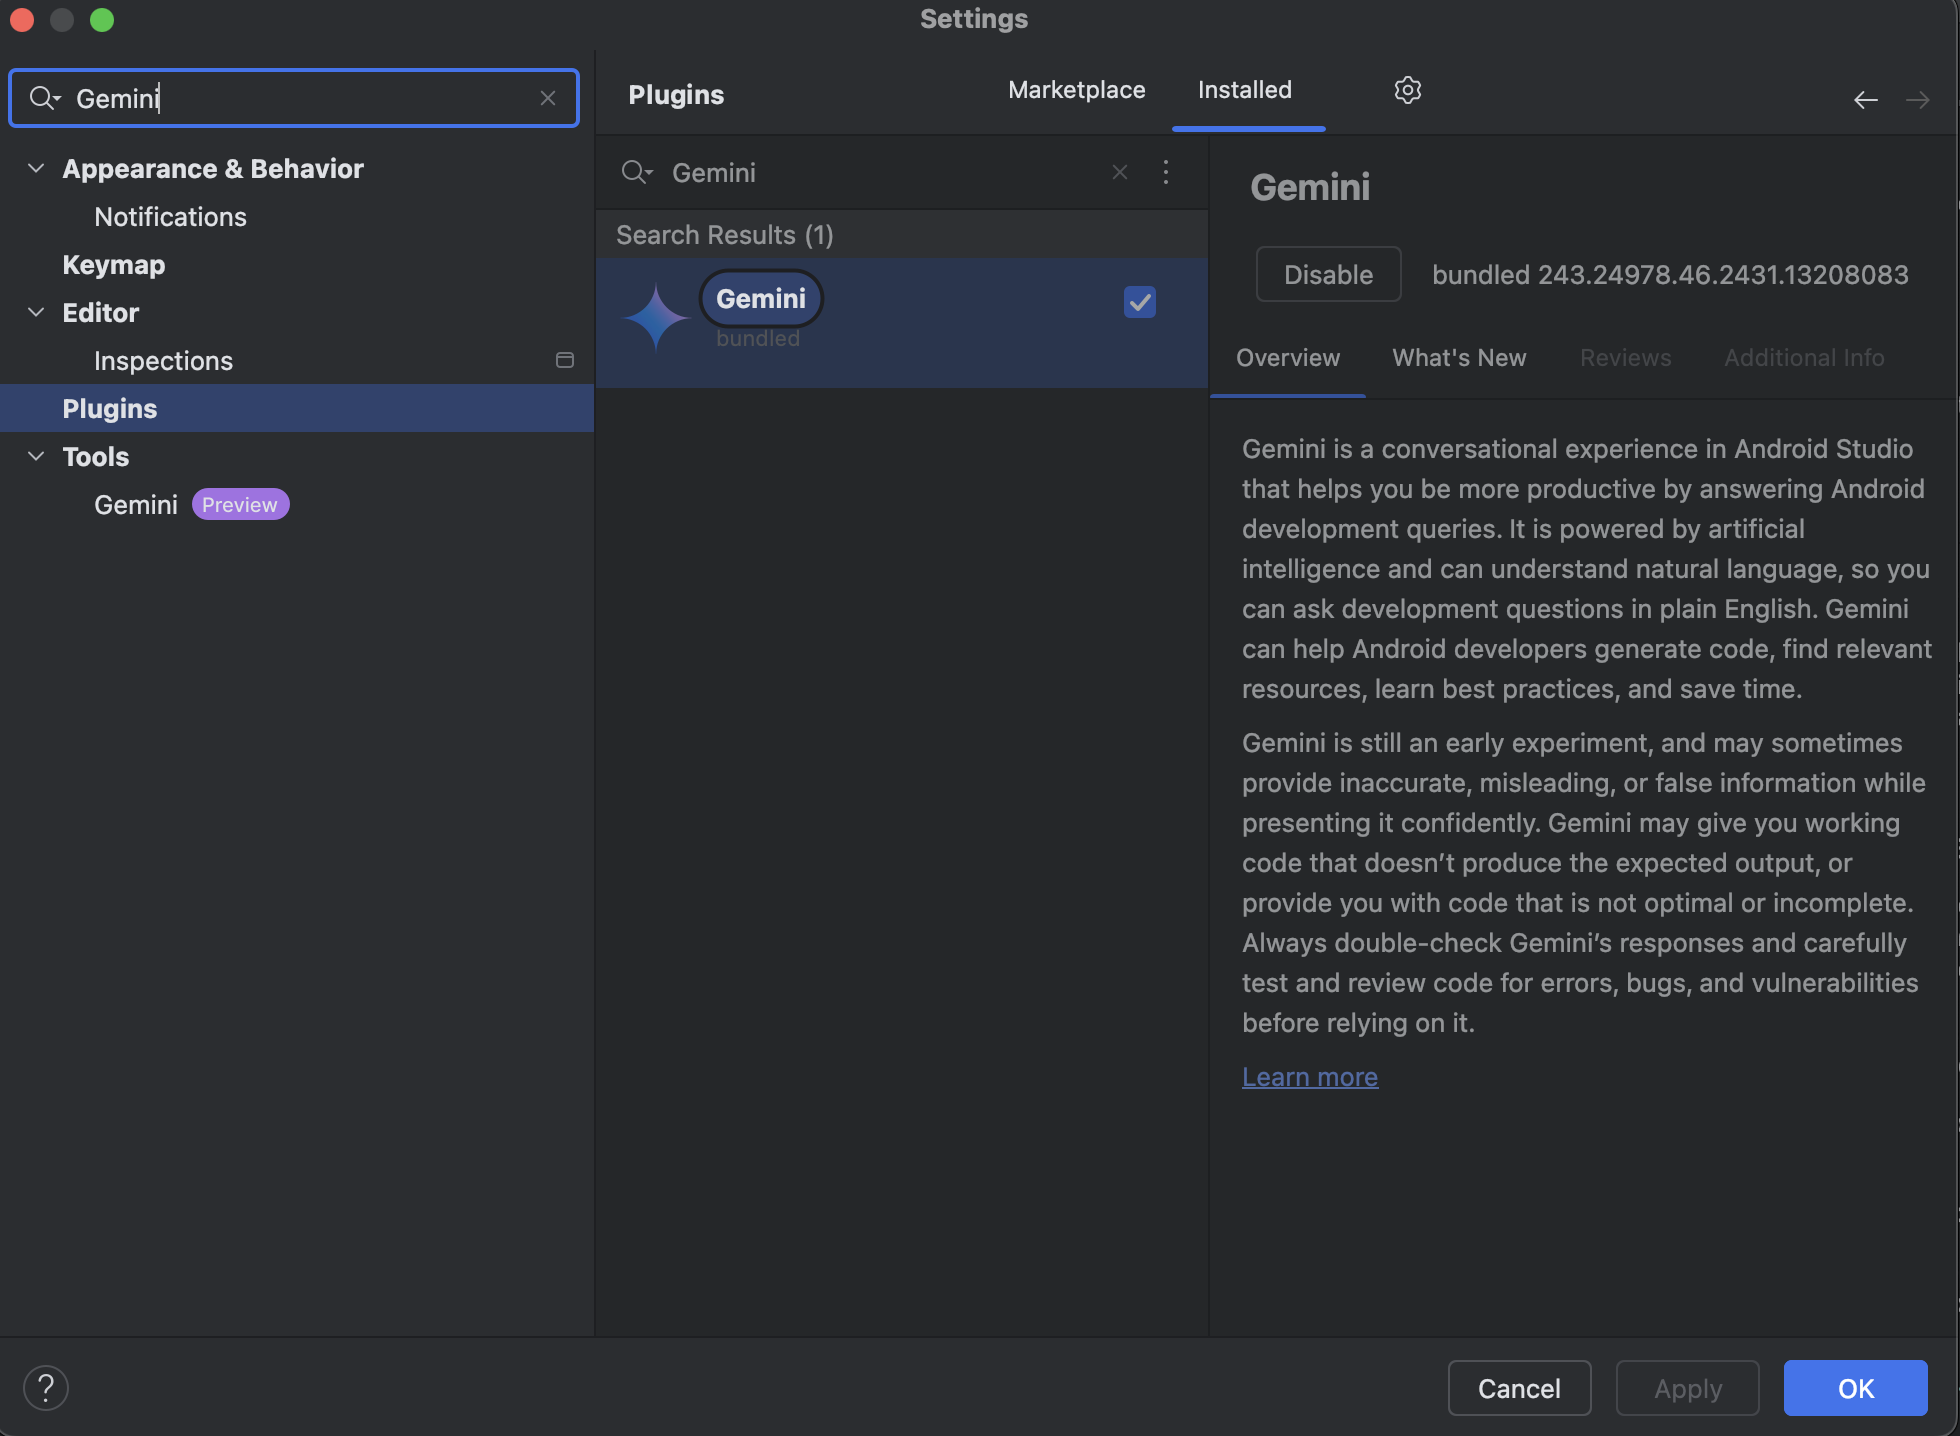Clear the settings search box text

[548, 98]
